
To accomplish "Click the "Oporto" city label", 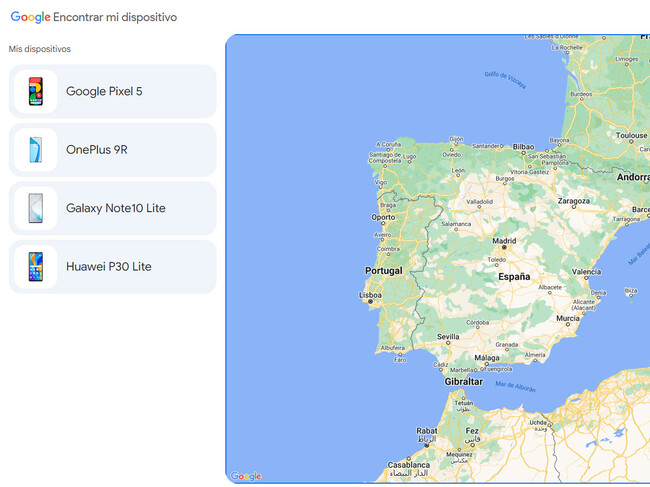I will (x=383, y=217).
